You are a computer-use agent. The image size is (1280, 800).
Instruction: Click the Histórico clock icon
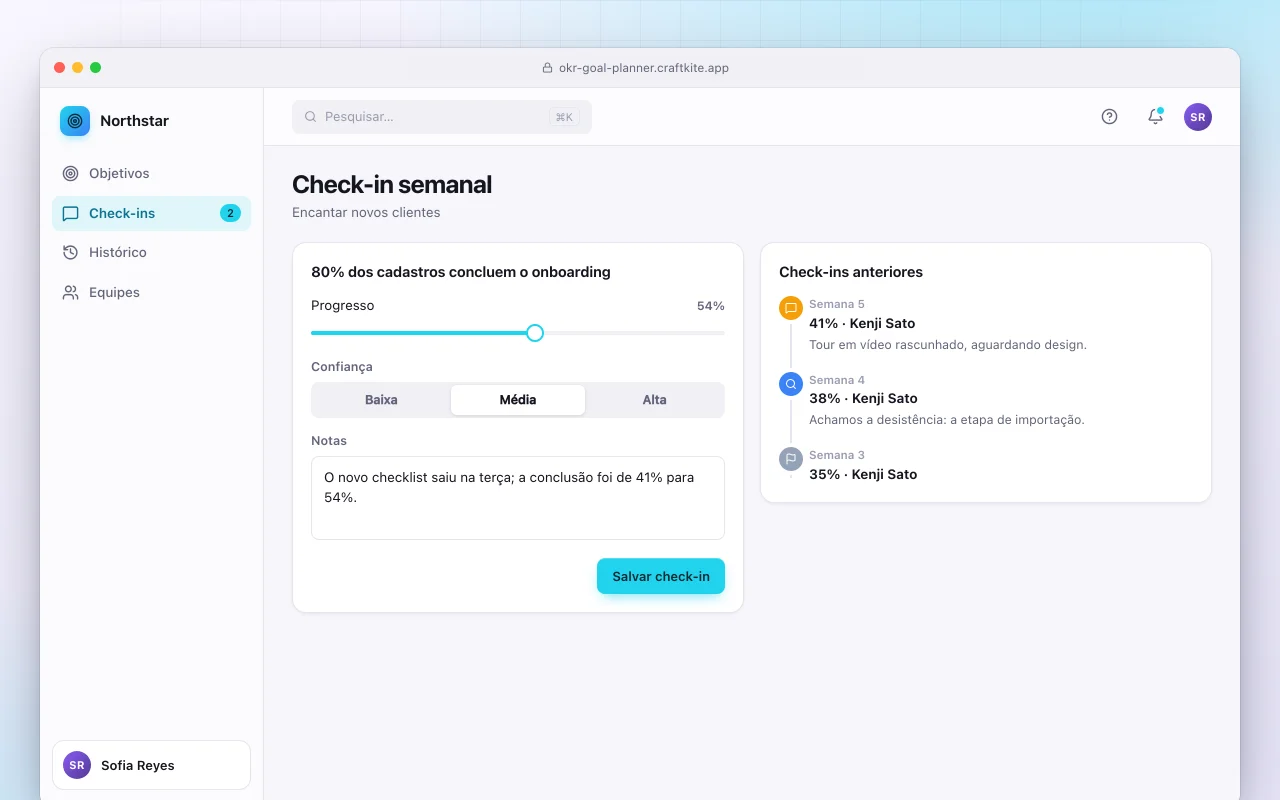coord(70,252)
